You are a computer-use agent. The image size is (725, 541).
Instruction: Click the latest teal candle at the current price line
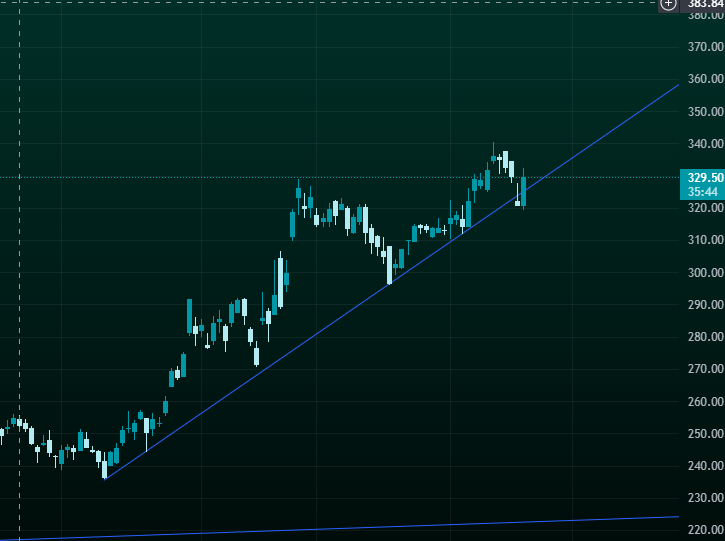pos(523,191)
